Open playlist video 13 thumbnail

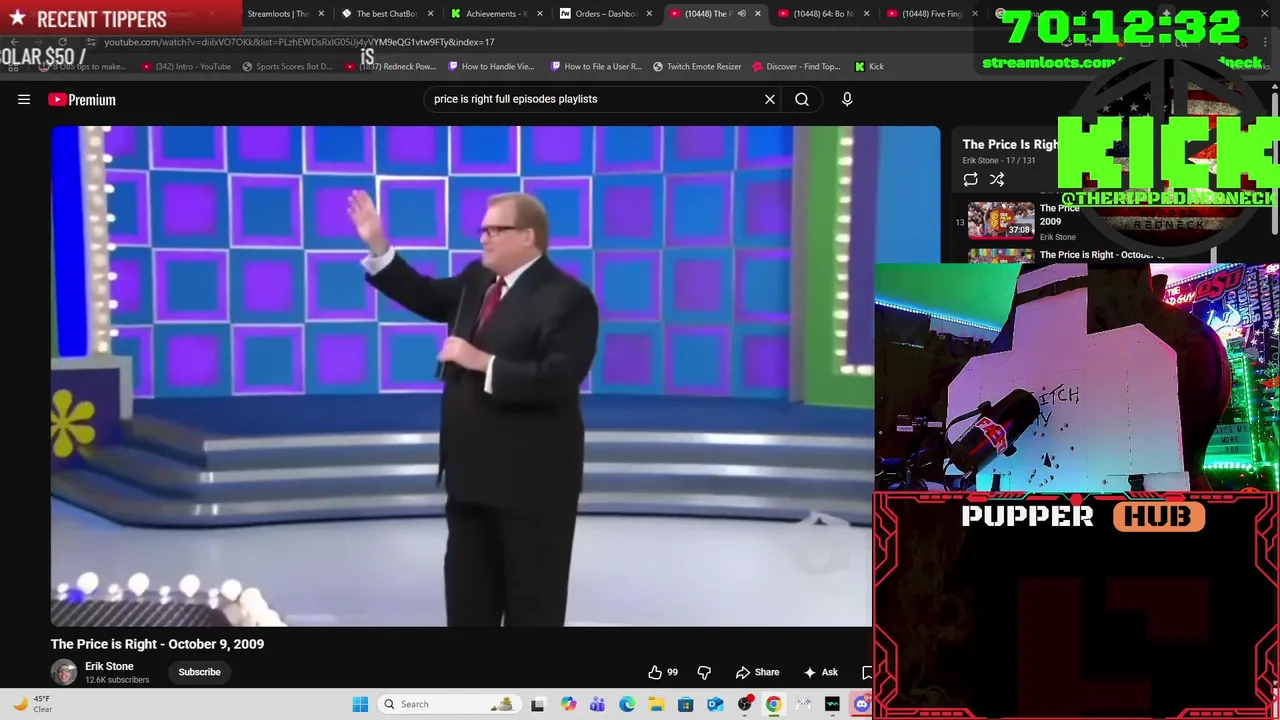[x=1001, y=220]
